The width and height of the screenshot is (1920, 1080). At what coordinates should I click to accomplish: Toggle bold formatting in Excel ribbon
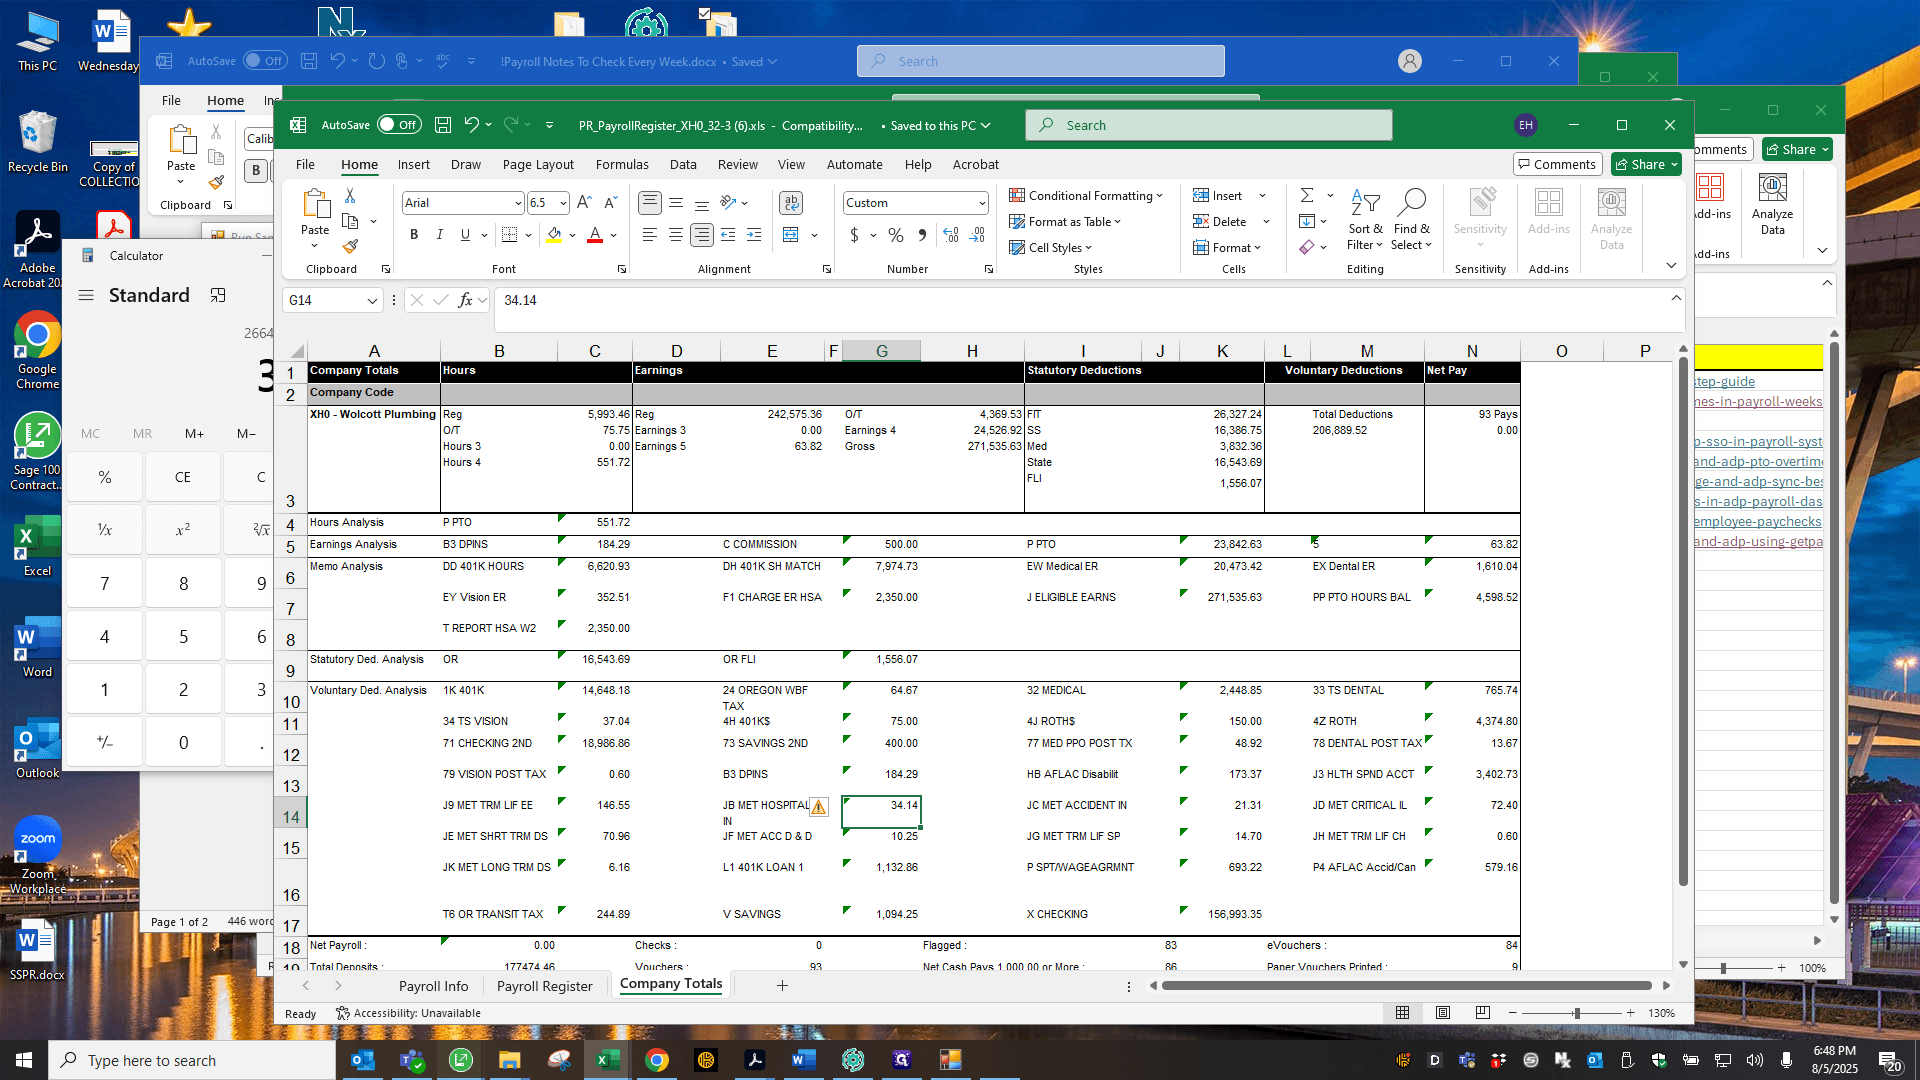point(414,235)
